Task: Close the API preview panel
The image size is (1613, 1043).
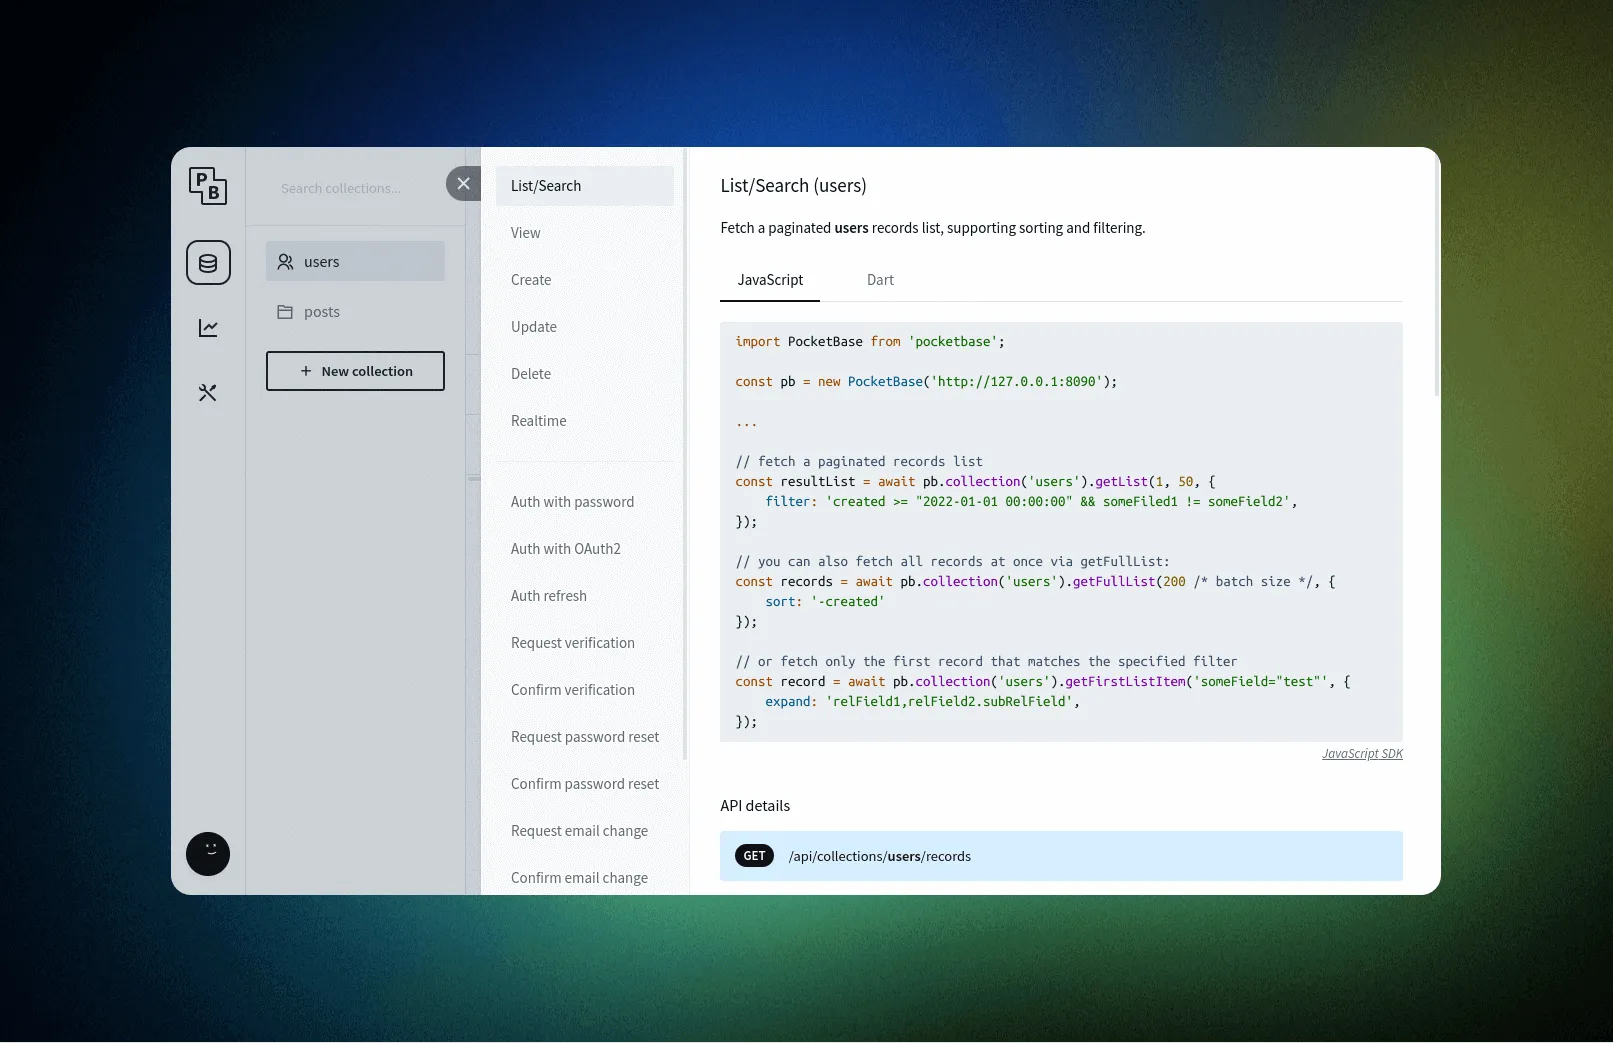Action: pos(463,183)
